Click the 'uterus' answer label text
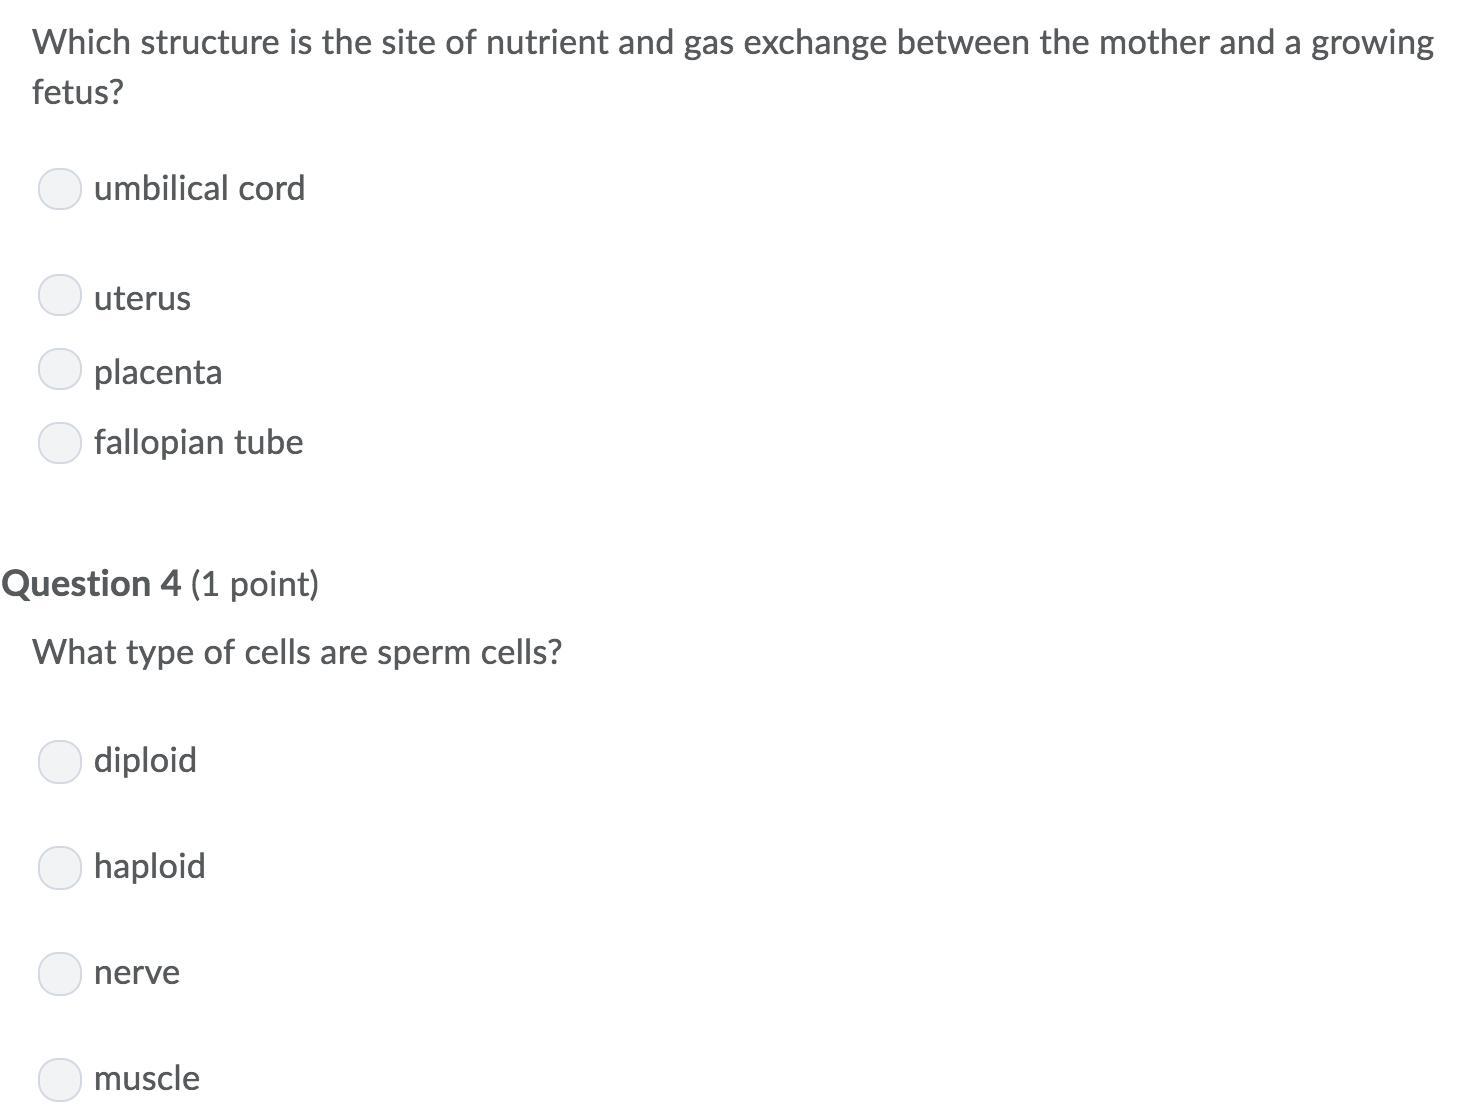The width and height of the screenshot is (1464, 1108). [x=142, y=298]
